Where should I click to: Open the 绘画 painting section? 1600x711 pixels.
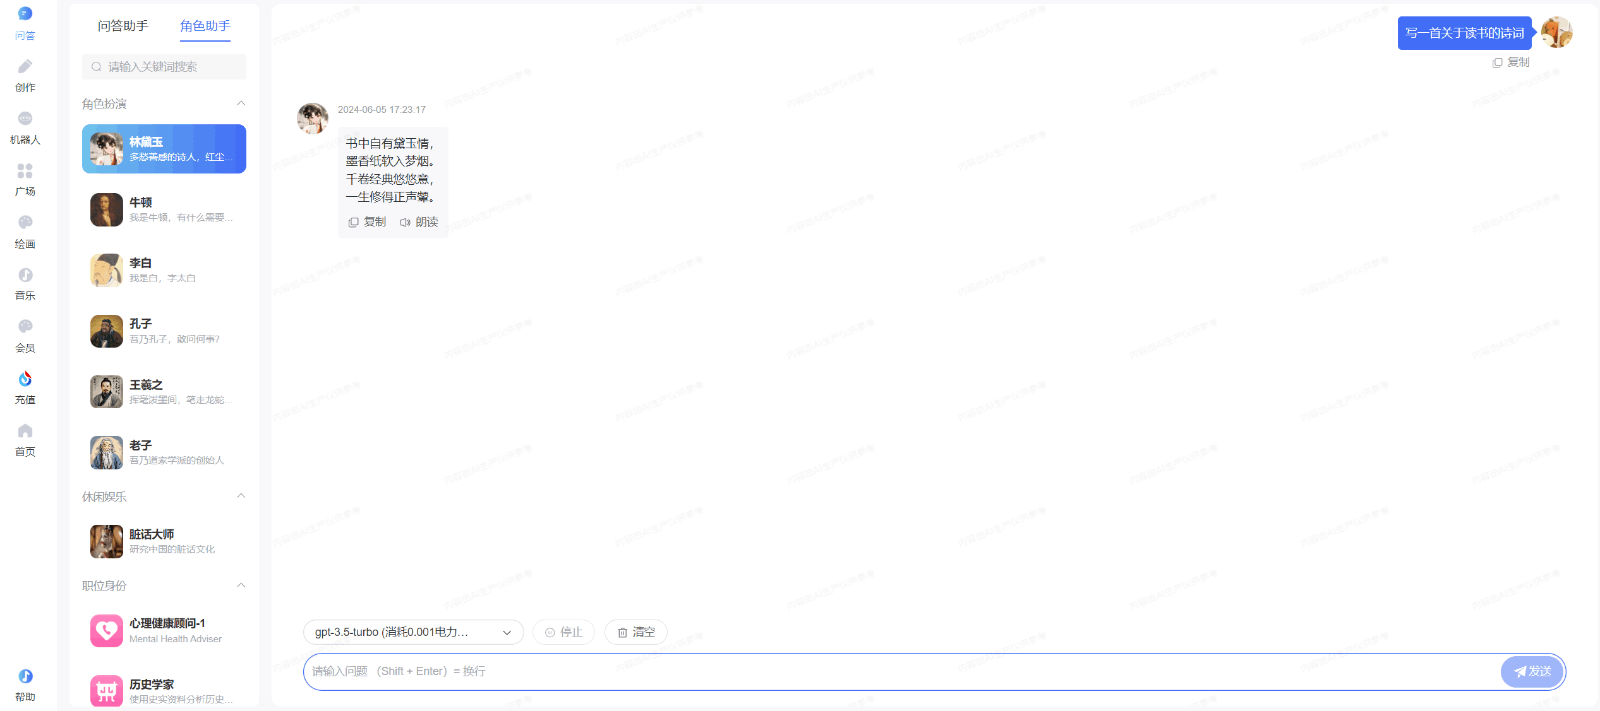coord(25,231)
